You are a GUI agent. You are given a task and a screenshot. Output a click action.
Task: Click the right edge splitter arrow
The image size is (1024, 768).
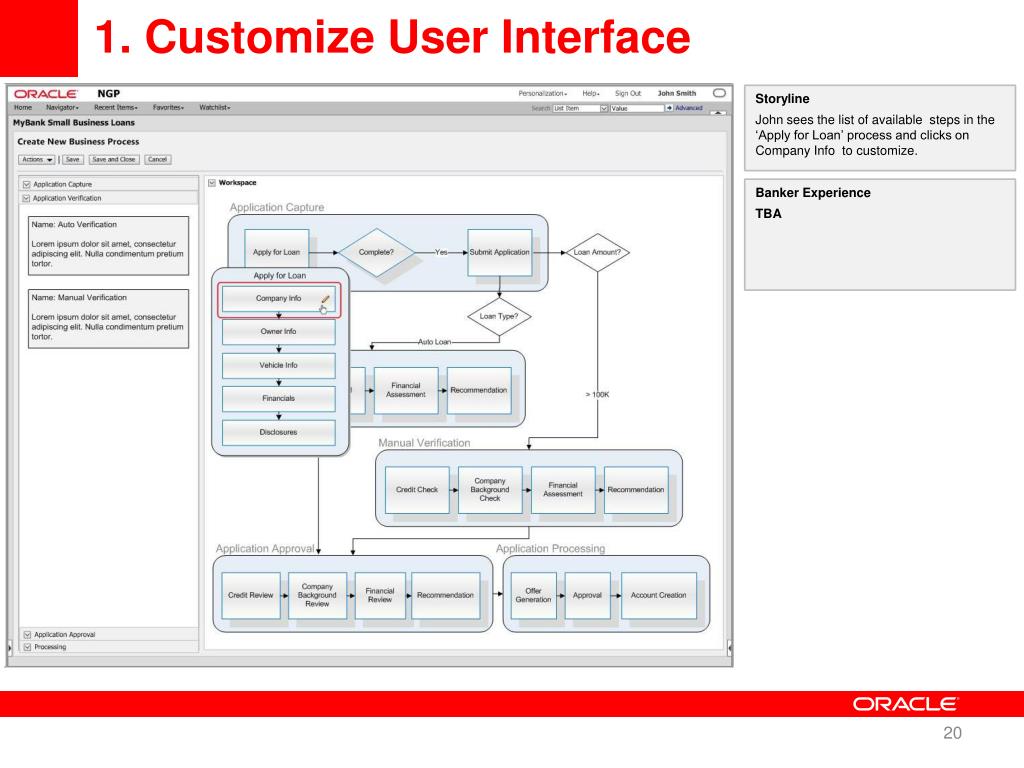click(729, 648)
